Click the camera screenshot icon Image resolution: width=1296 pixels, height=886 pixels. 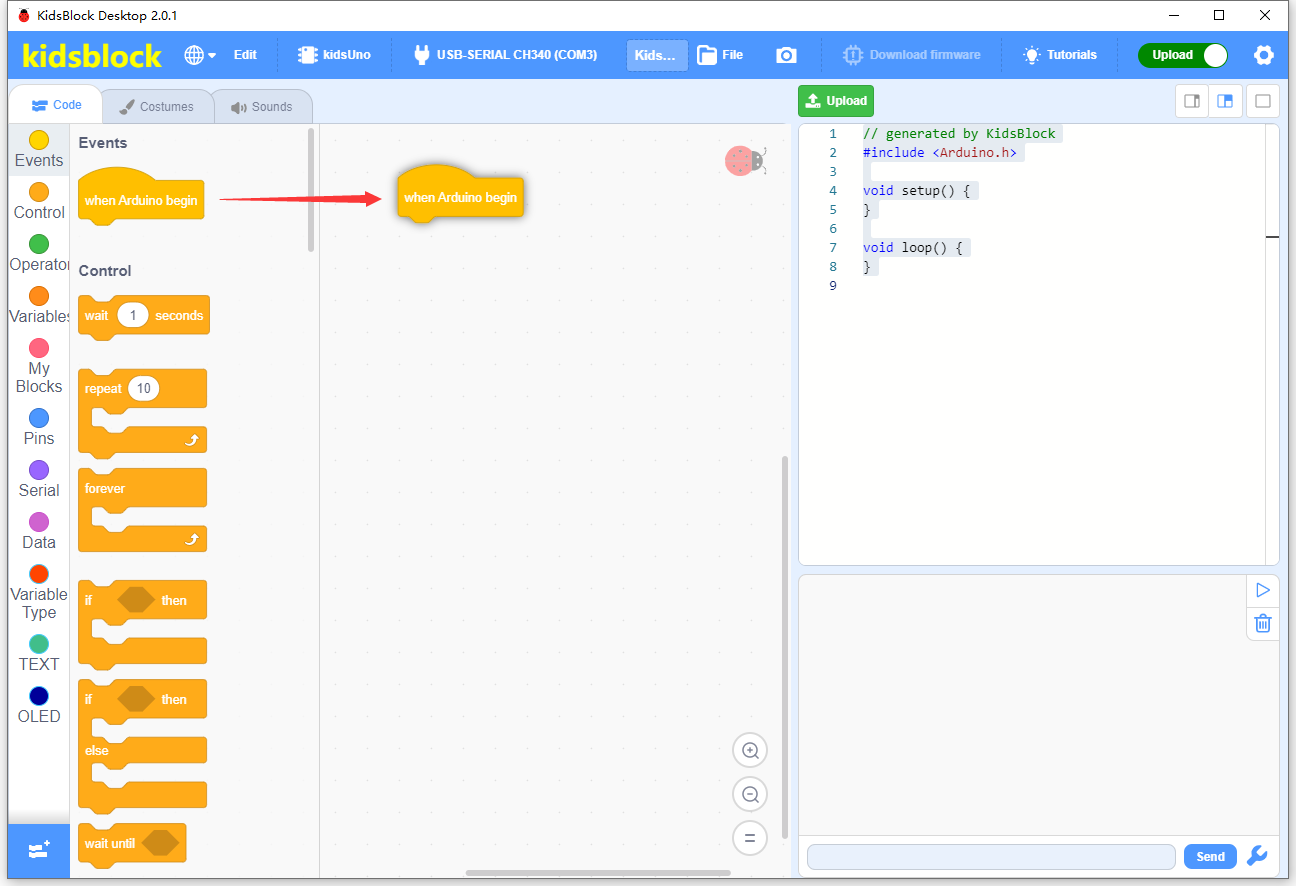tap(787, 55)
